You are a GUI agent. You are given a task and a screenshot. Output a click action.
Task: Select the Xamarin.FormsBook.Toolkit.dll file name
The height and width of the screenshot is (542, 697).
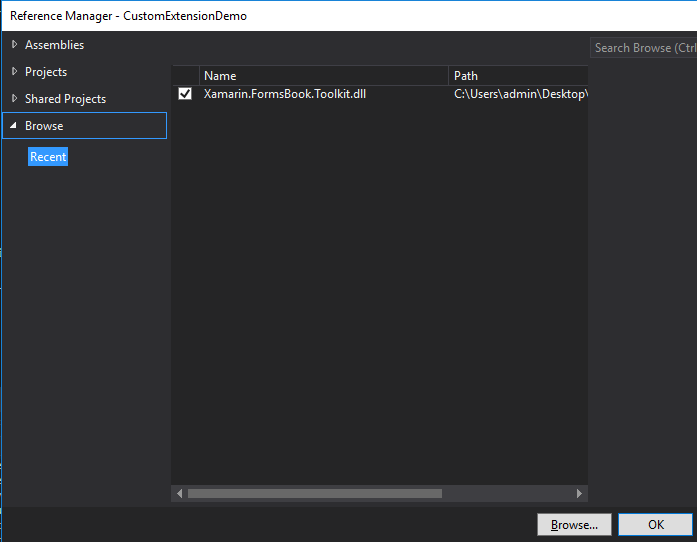(x=285, y=94)
